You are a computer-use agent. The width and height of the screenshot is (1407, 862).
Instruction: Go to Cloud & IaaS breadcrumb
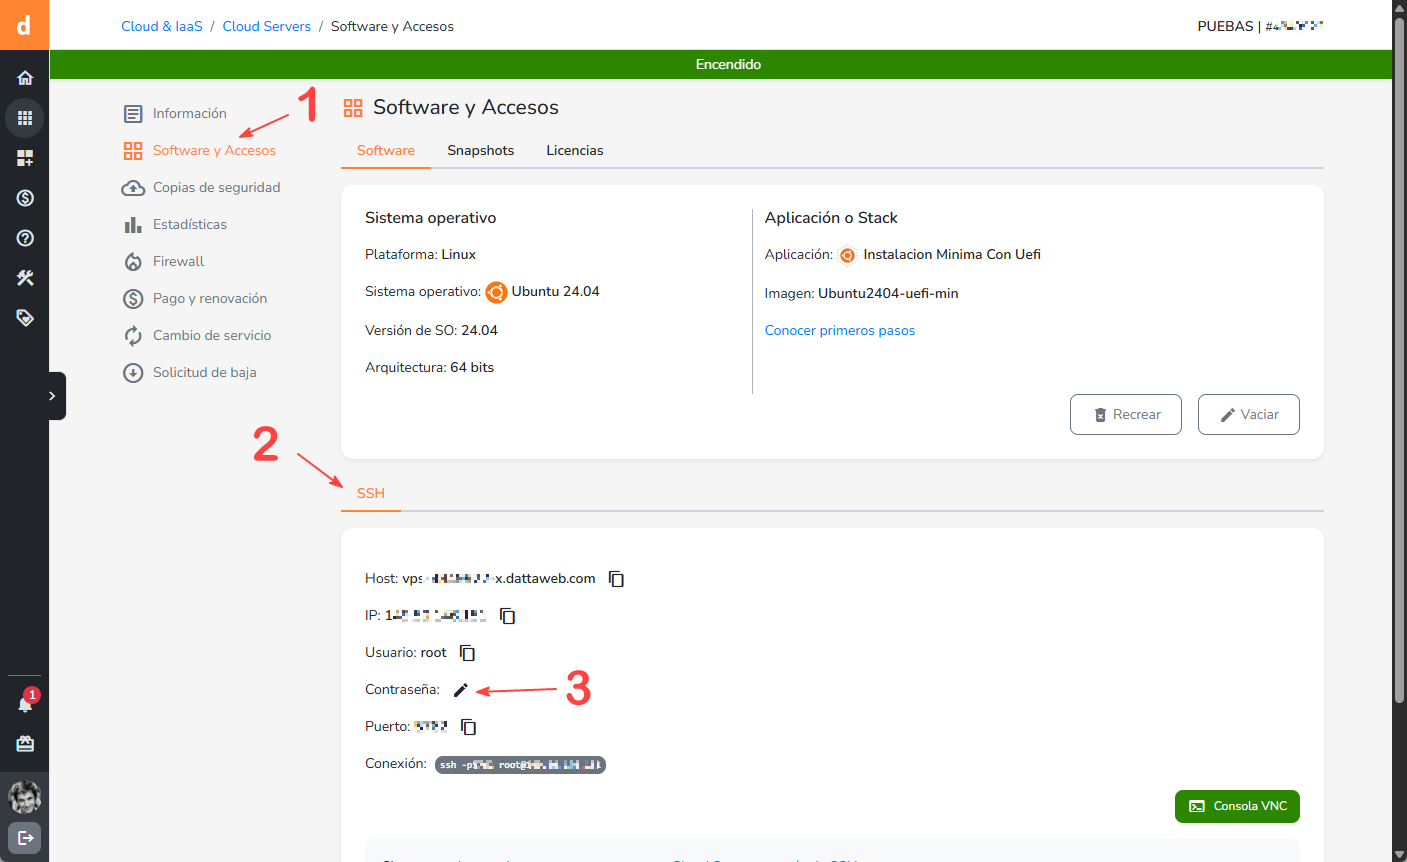(162, 26)
